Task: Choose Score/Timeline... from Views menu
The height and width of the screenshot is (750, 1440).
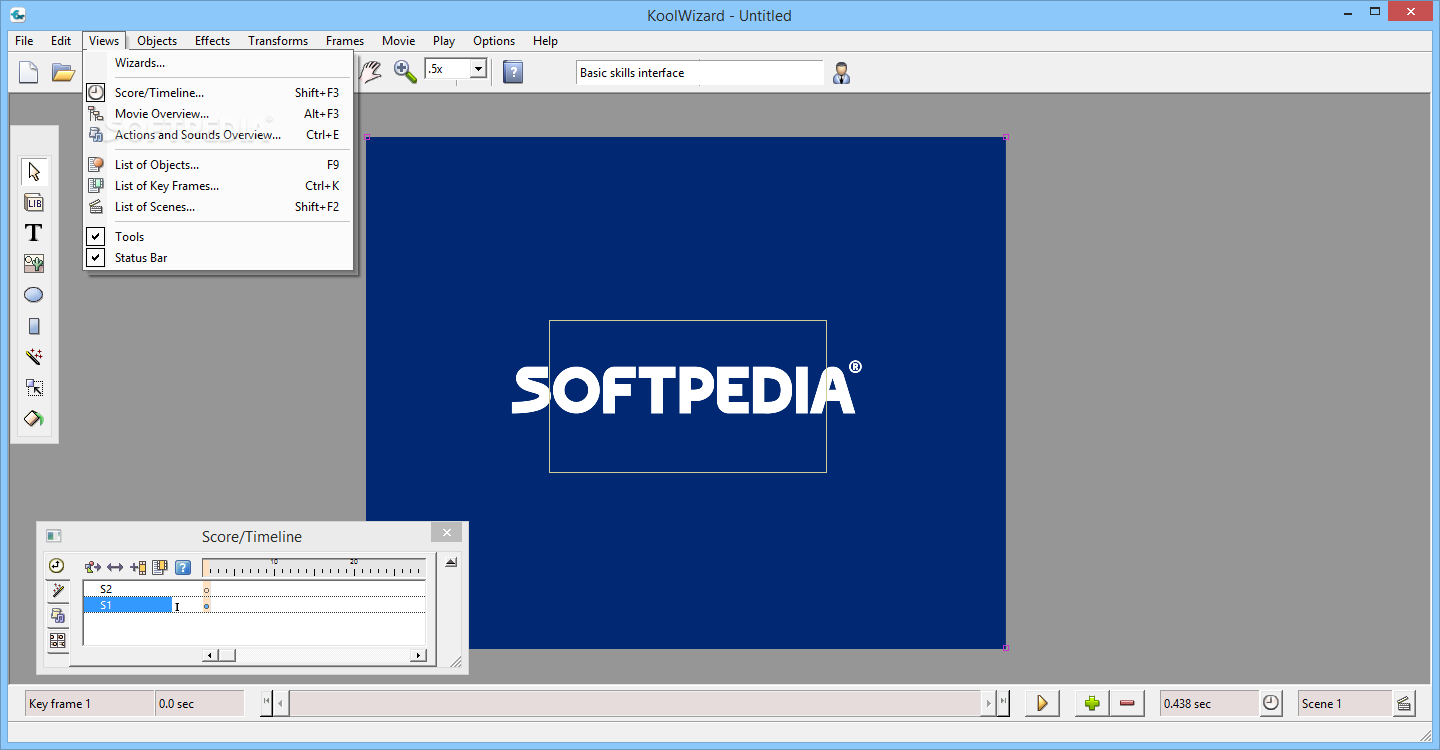Action: pos(219,93)
